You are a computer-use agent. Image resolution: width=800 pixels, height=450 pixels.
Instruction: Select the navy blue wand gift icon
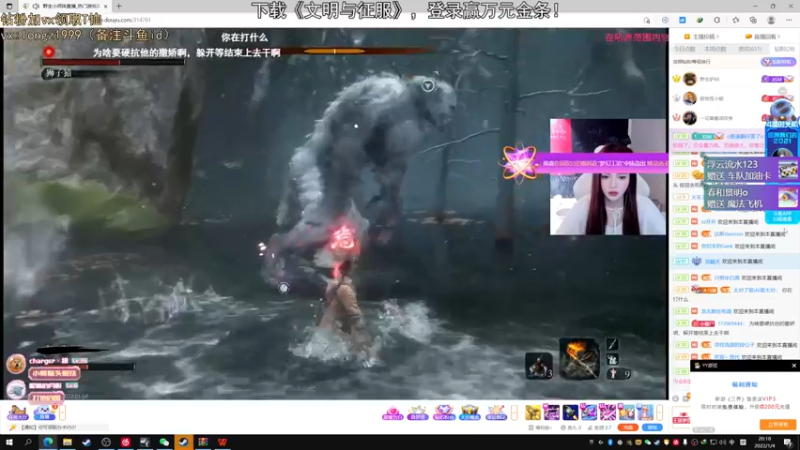click(570, 412)
